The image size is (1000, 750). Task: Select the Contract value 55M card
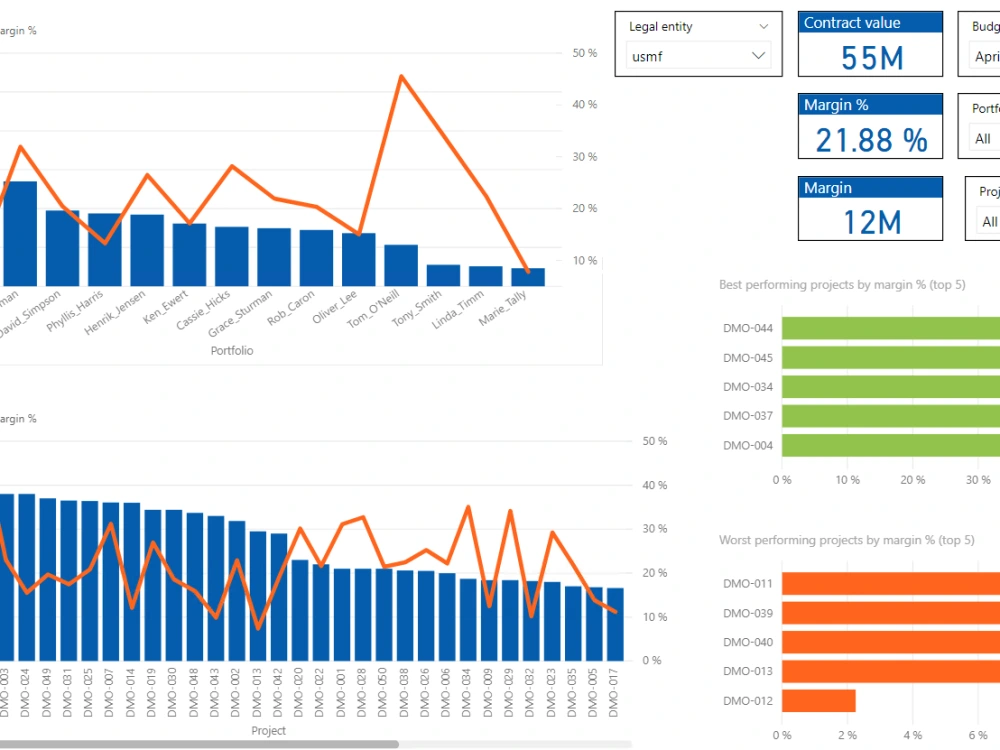(x=871, y=44)
